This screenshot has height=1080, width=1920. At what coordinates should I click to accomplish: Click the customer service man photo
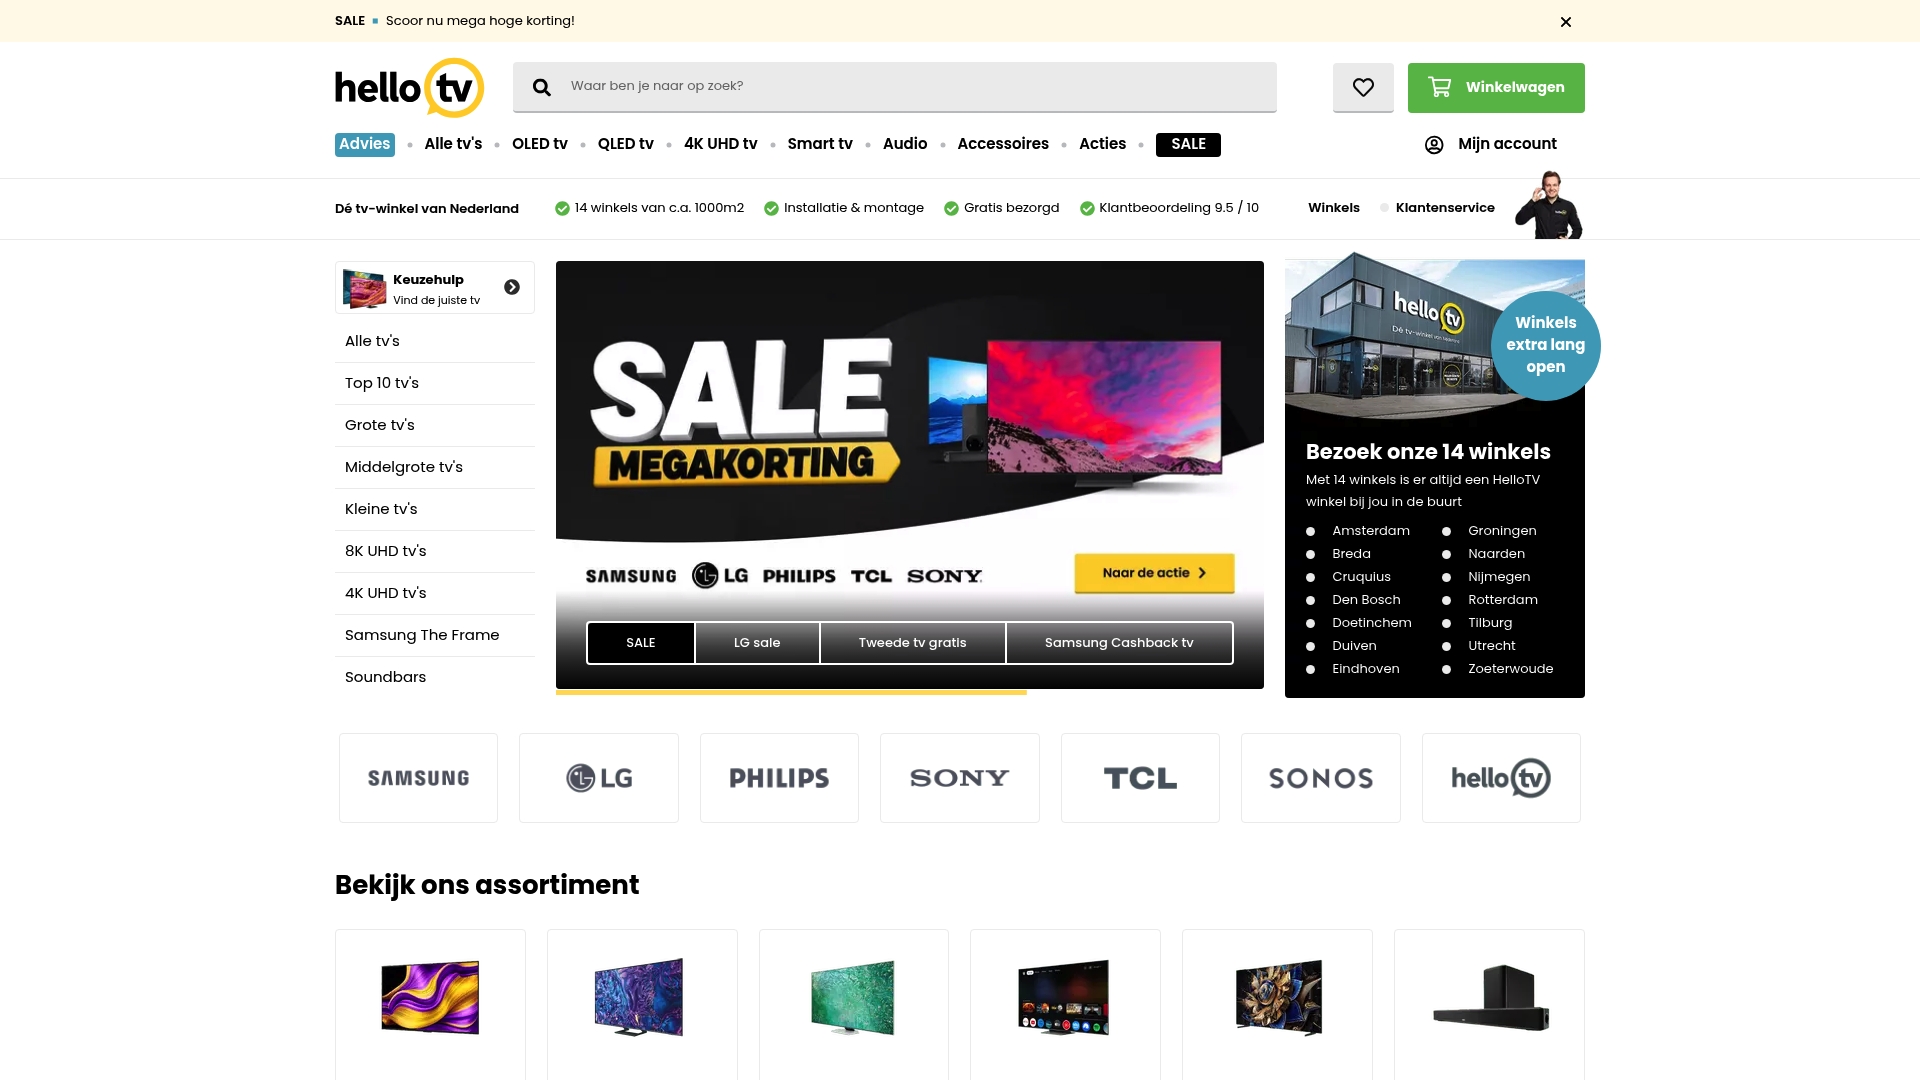pos(1549,205)
